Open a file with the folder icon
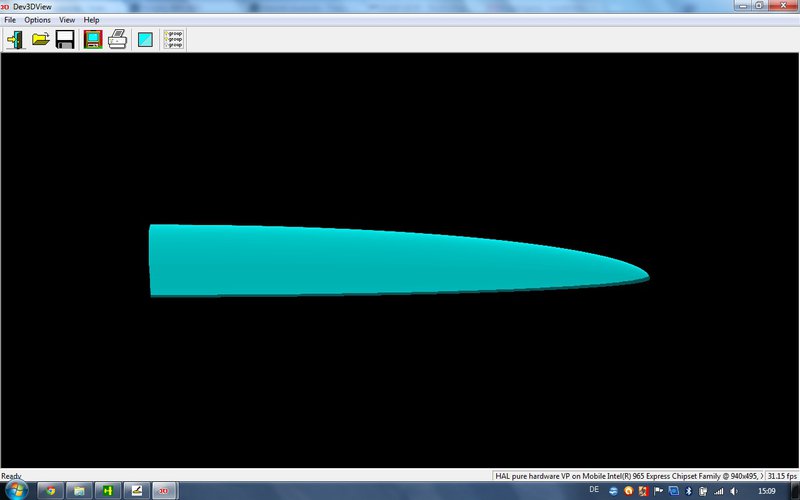Image resolution: width=800 pixels, height=500 pixels. click(41, 40)
